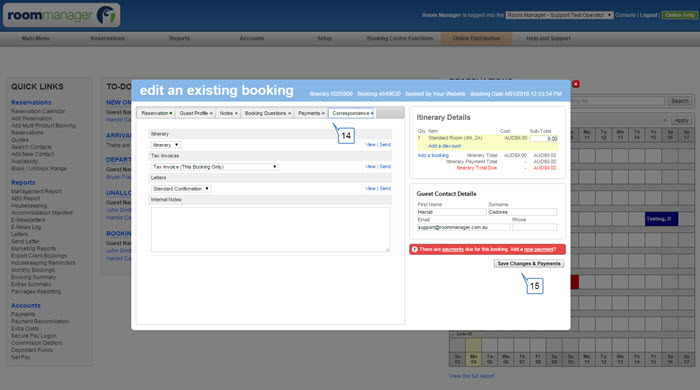Open Online Distribution menu item
700x390 pixels.
coord(476,38)
